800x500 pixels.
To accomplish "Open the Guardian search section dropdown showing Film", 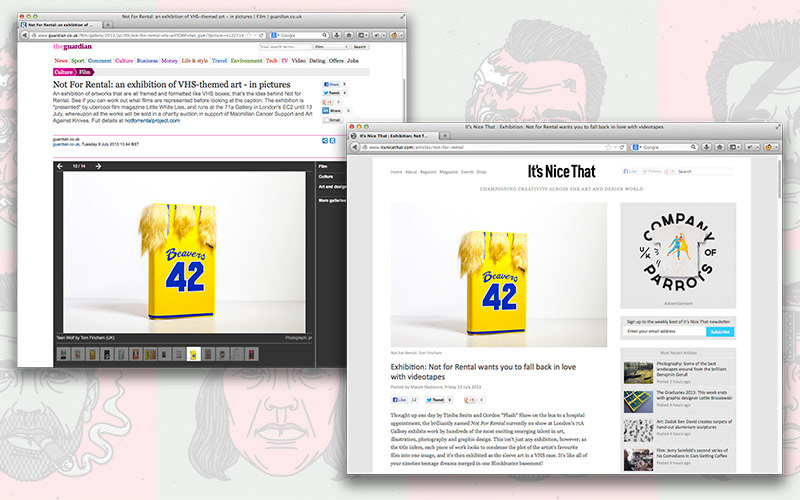I will tap(331, 46).
